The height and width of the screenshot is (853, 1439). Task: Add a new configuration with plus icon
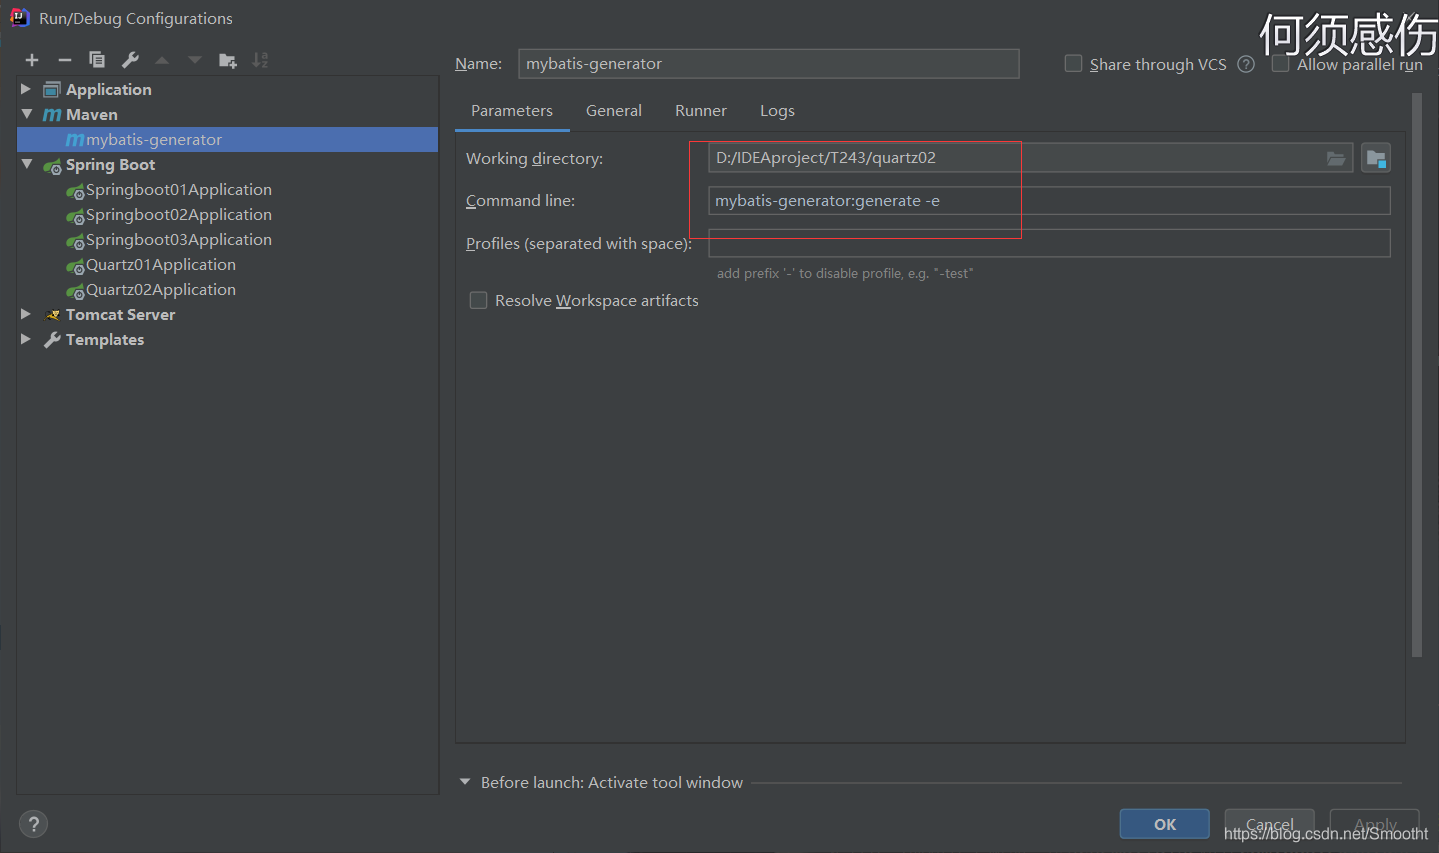click(32, 60)
